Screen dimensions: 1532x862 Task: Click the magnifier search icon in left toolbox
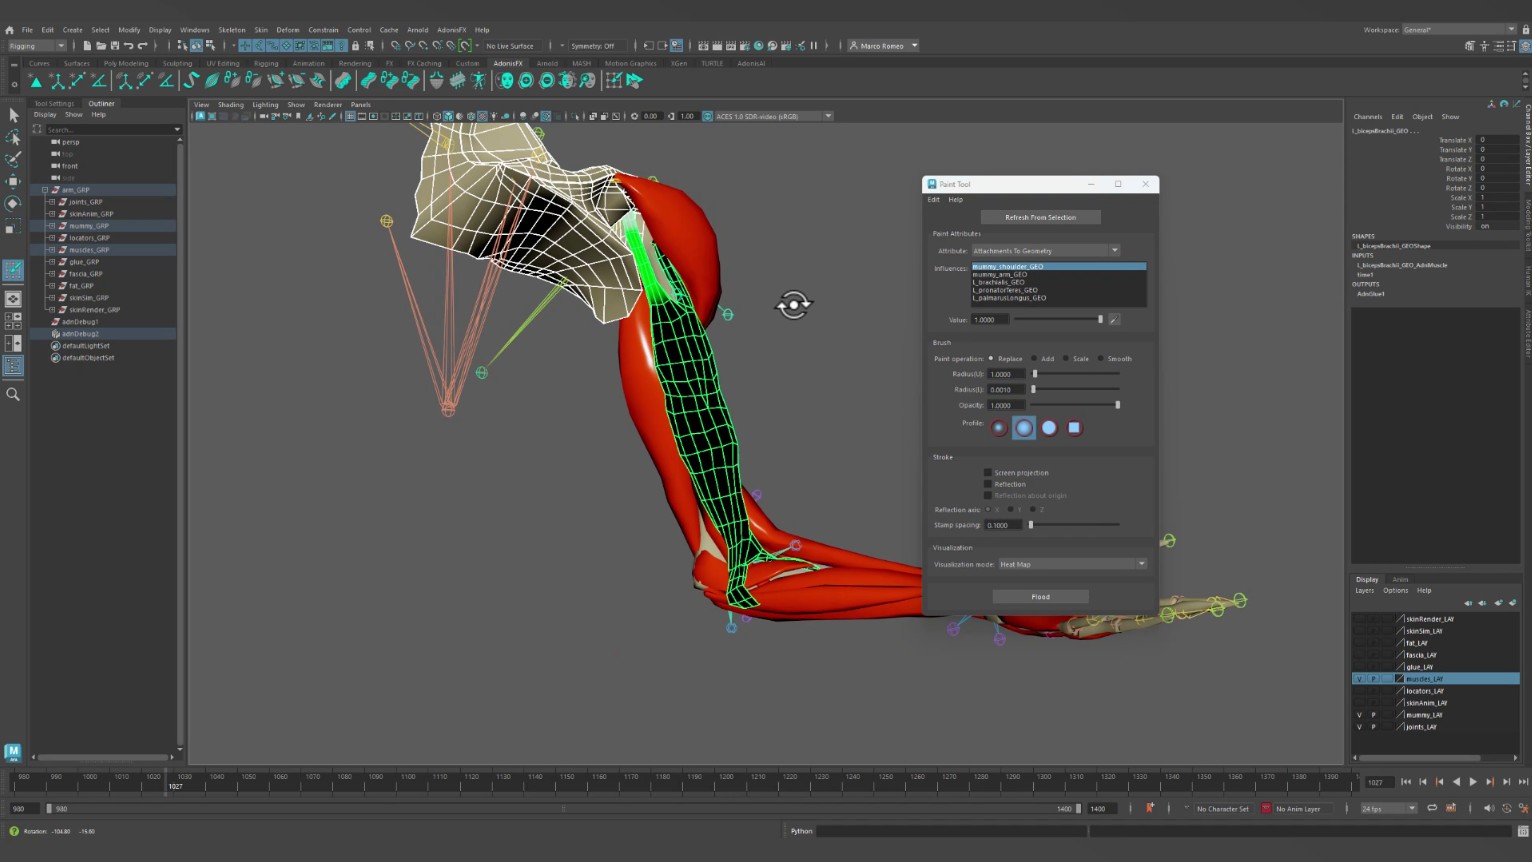(13, 395)
